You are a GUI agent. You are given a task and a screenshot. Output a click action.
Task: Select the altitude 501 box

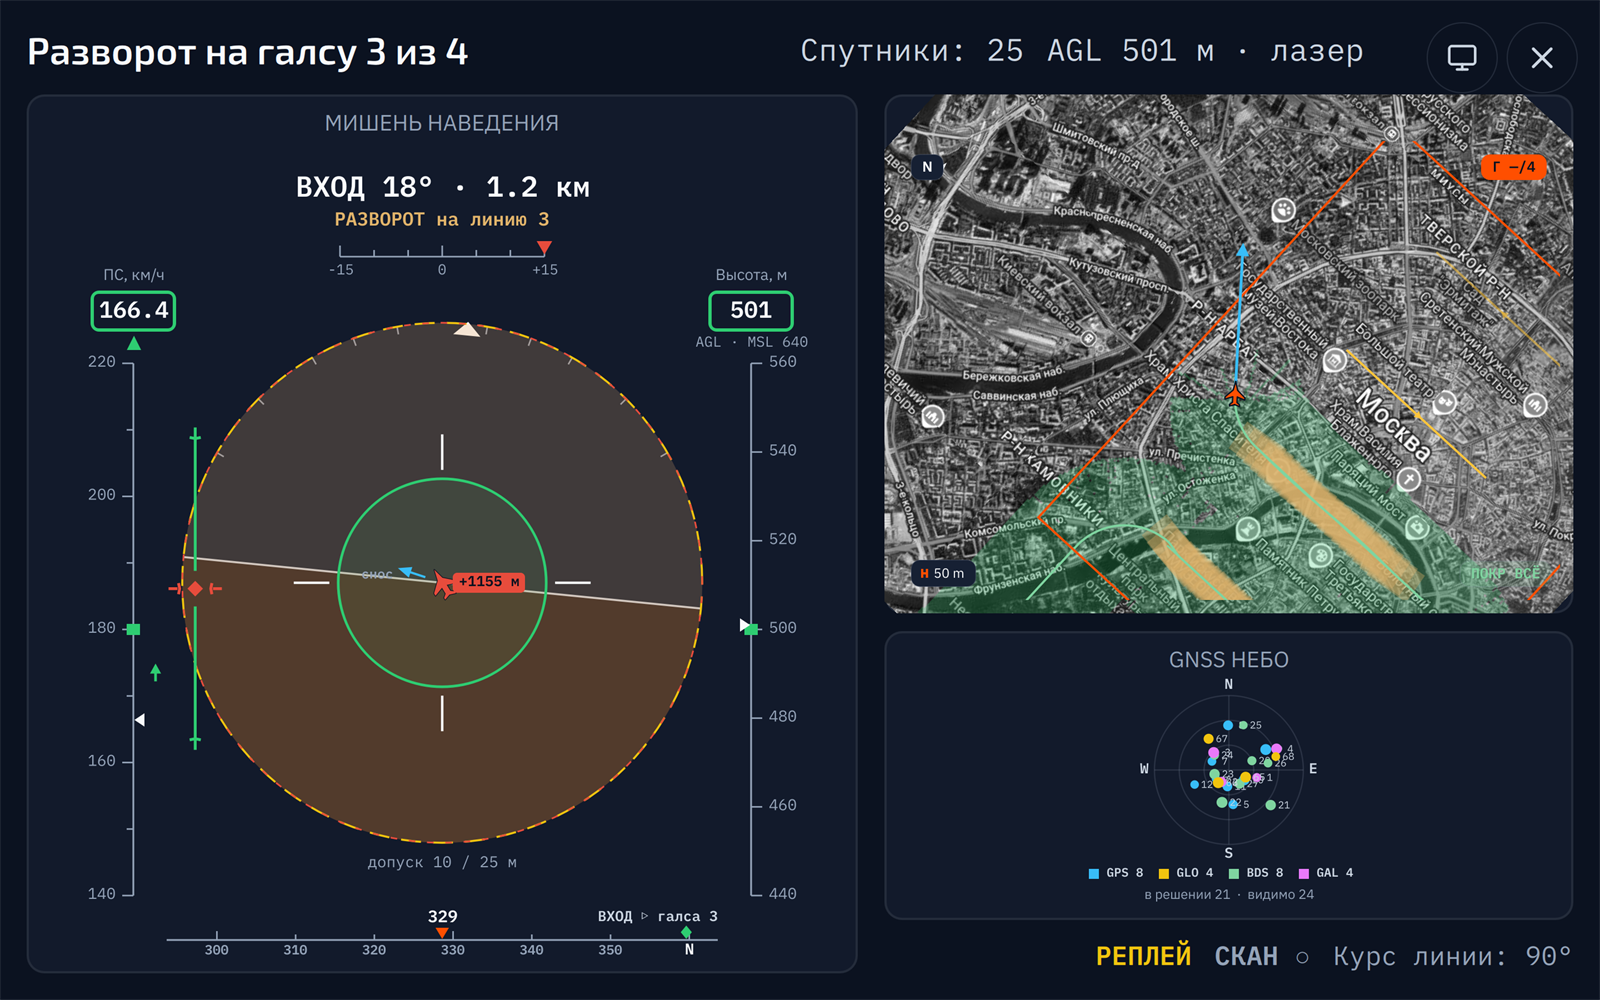tap(751, 311)
